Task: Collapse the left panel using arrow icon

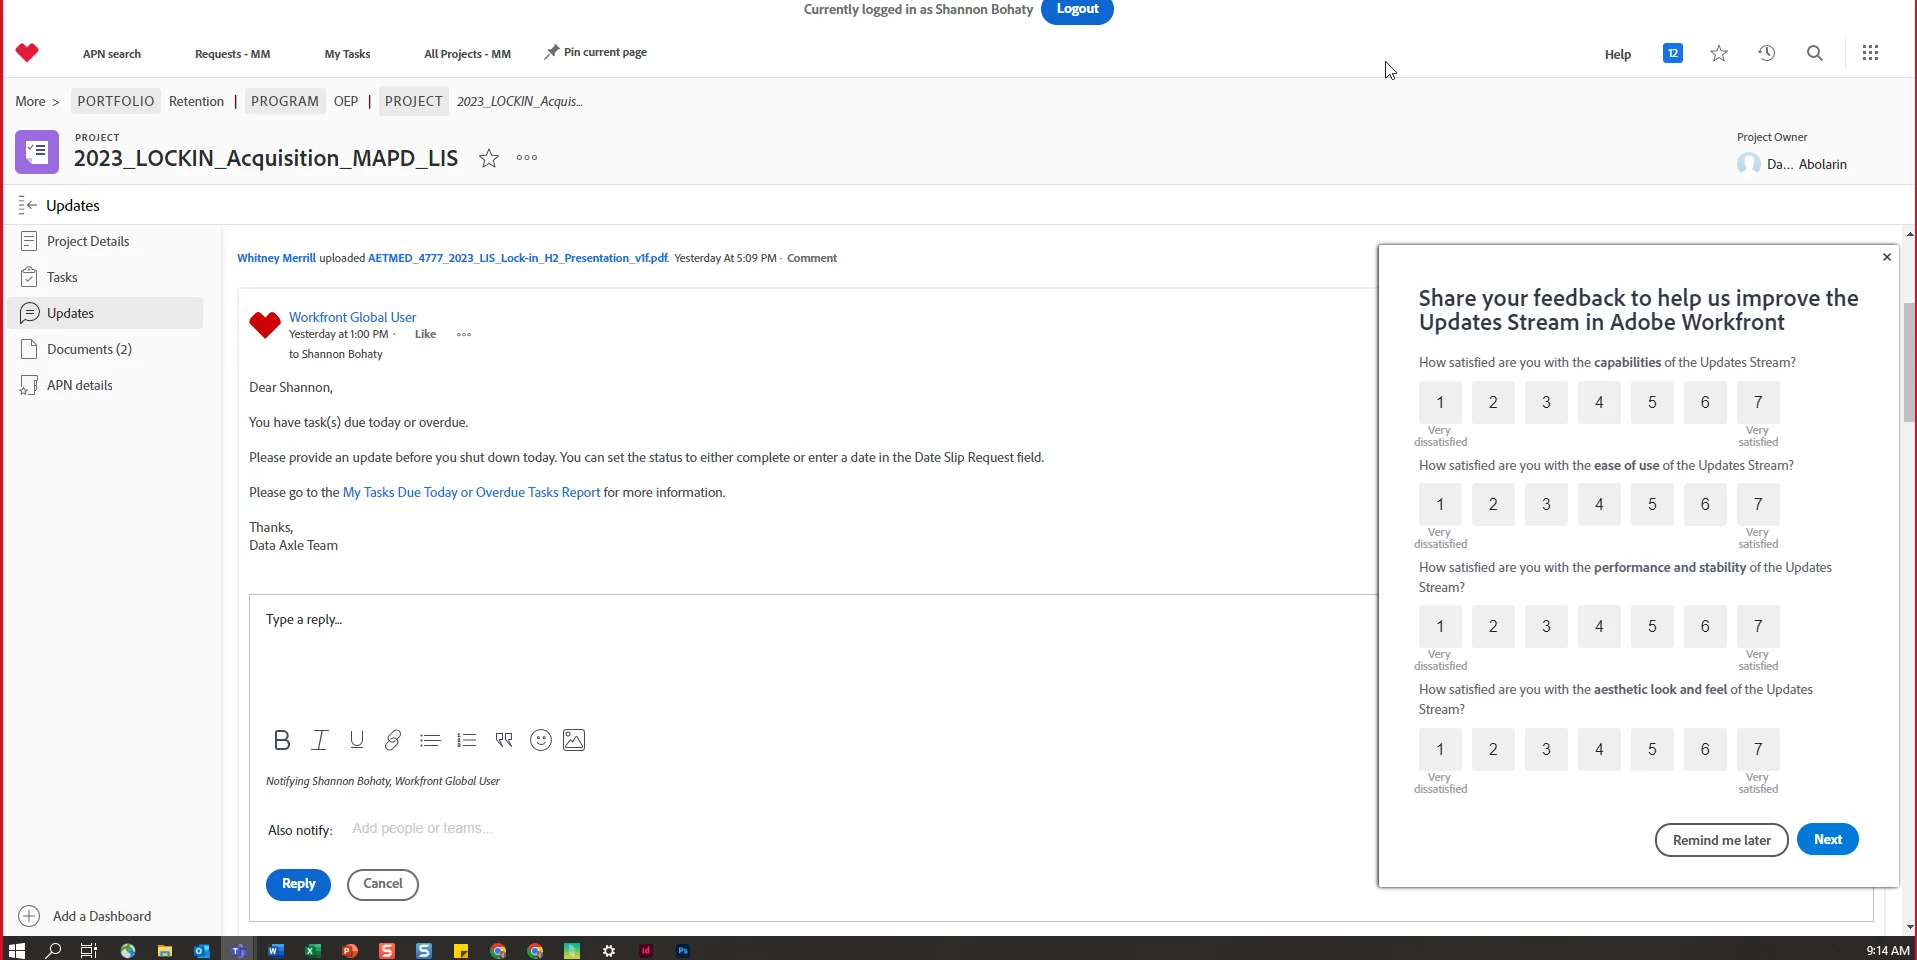Action: pos(27,205)
